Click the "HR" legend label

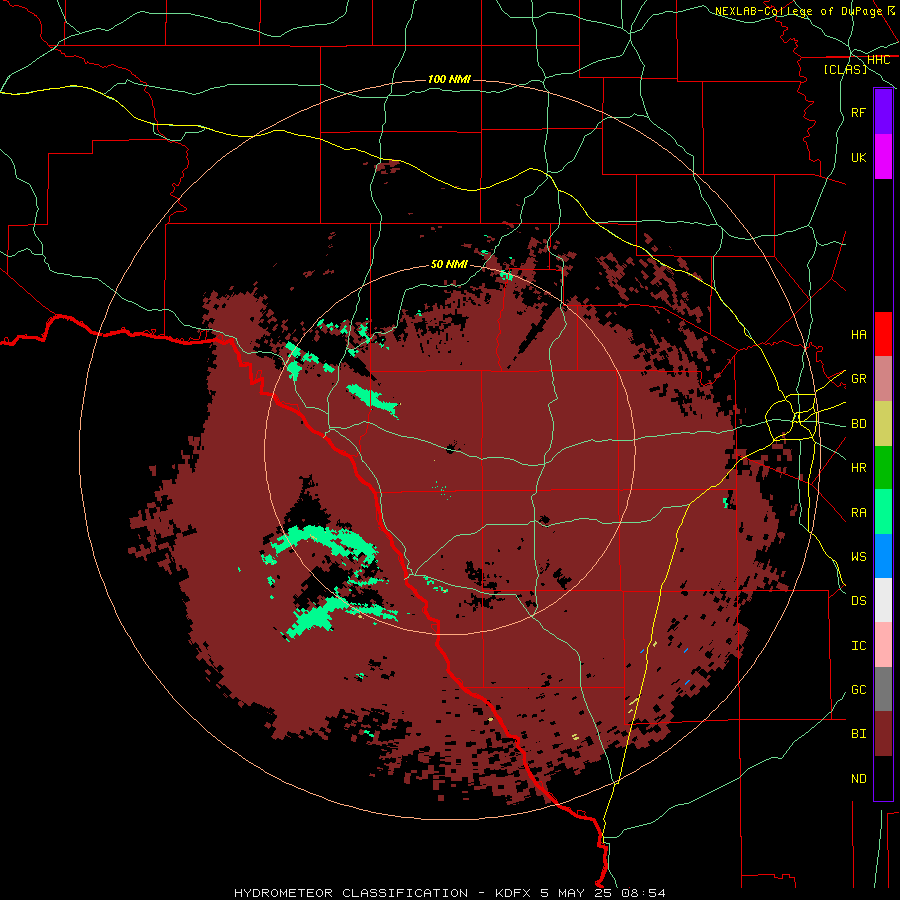click(858, 468)
